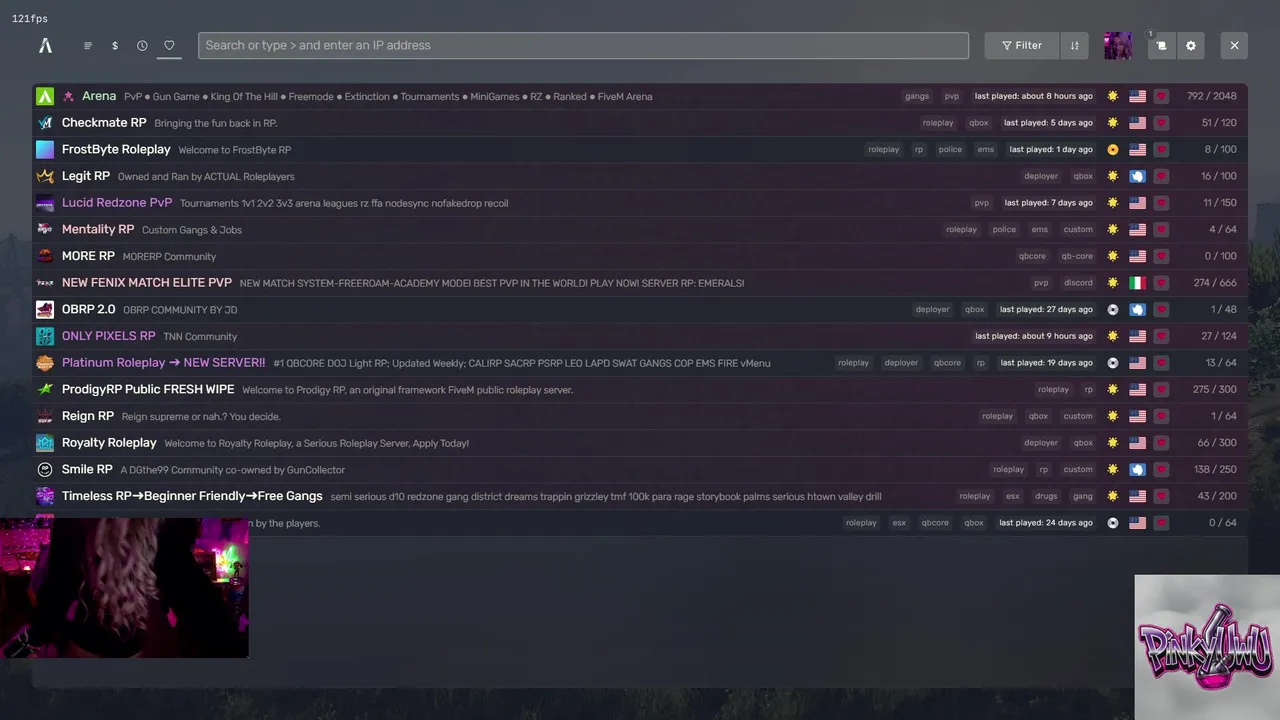The width and height of the screenshot is (1280, 720).
Task: Toggle the favorite heart for FrostByte Roleplay
Action: (1161, 150)
